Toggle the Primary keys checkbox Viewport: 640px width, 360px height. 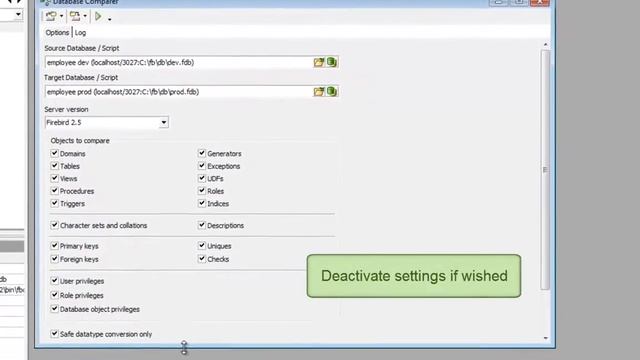[54, 246]
